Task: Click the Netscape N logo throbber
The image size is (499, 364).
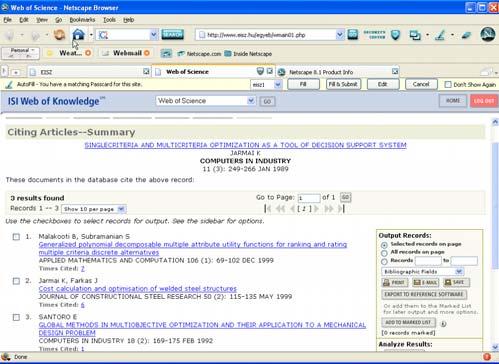Action: pyautogui.click(x=488, y=35)
